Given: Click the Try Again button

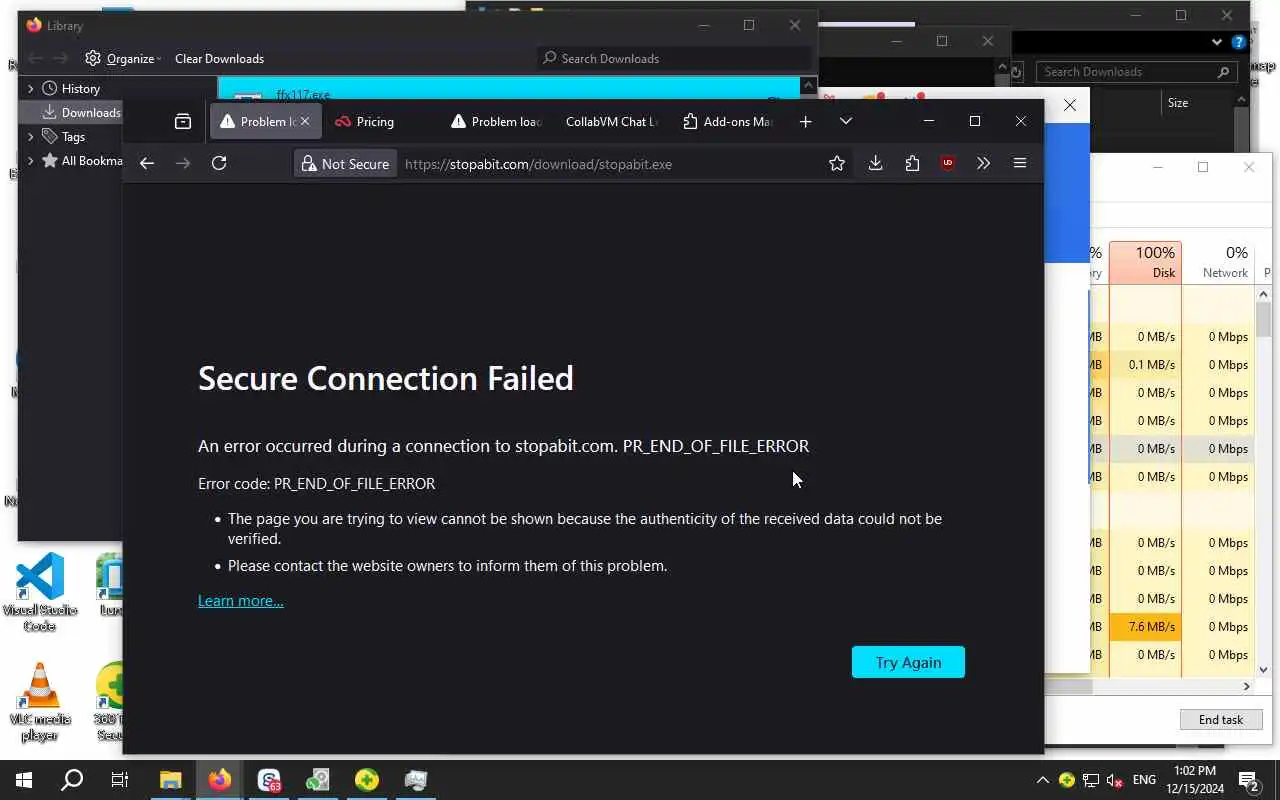Looking at the screenshot, I should 908,662.
